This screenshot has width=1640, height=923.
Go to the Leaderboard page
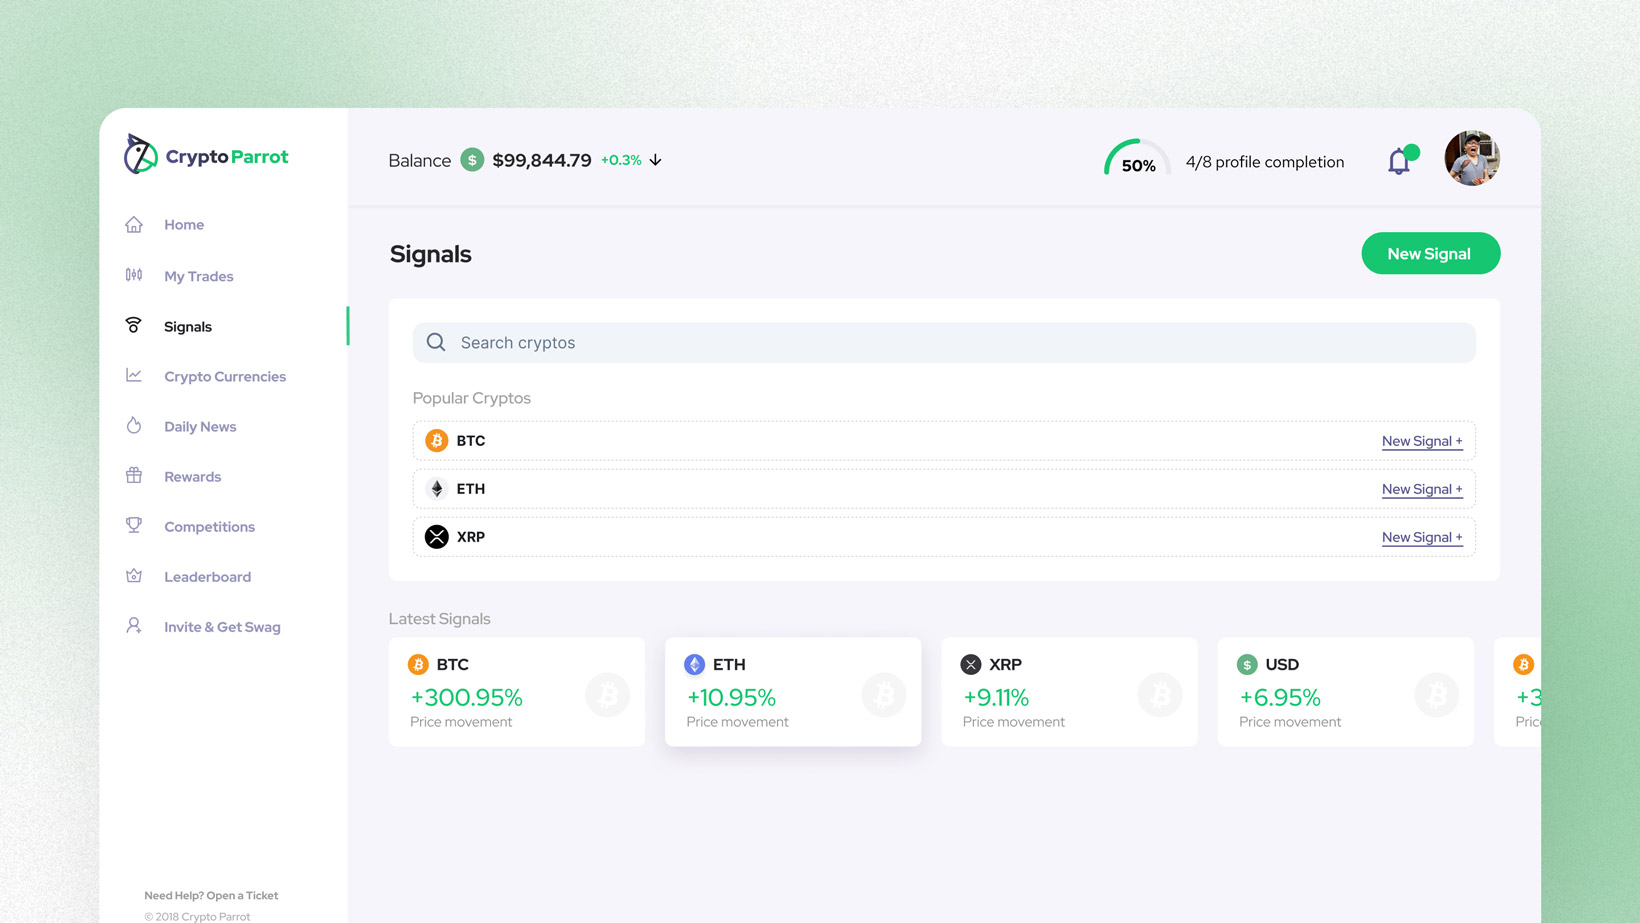pos(207,576)
